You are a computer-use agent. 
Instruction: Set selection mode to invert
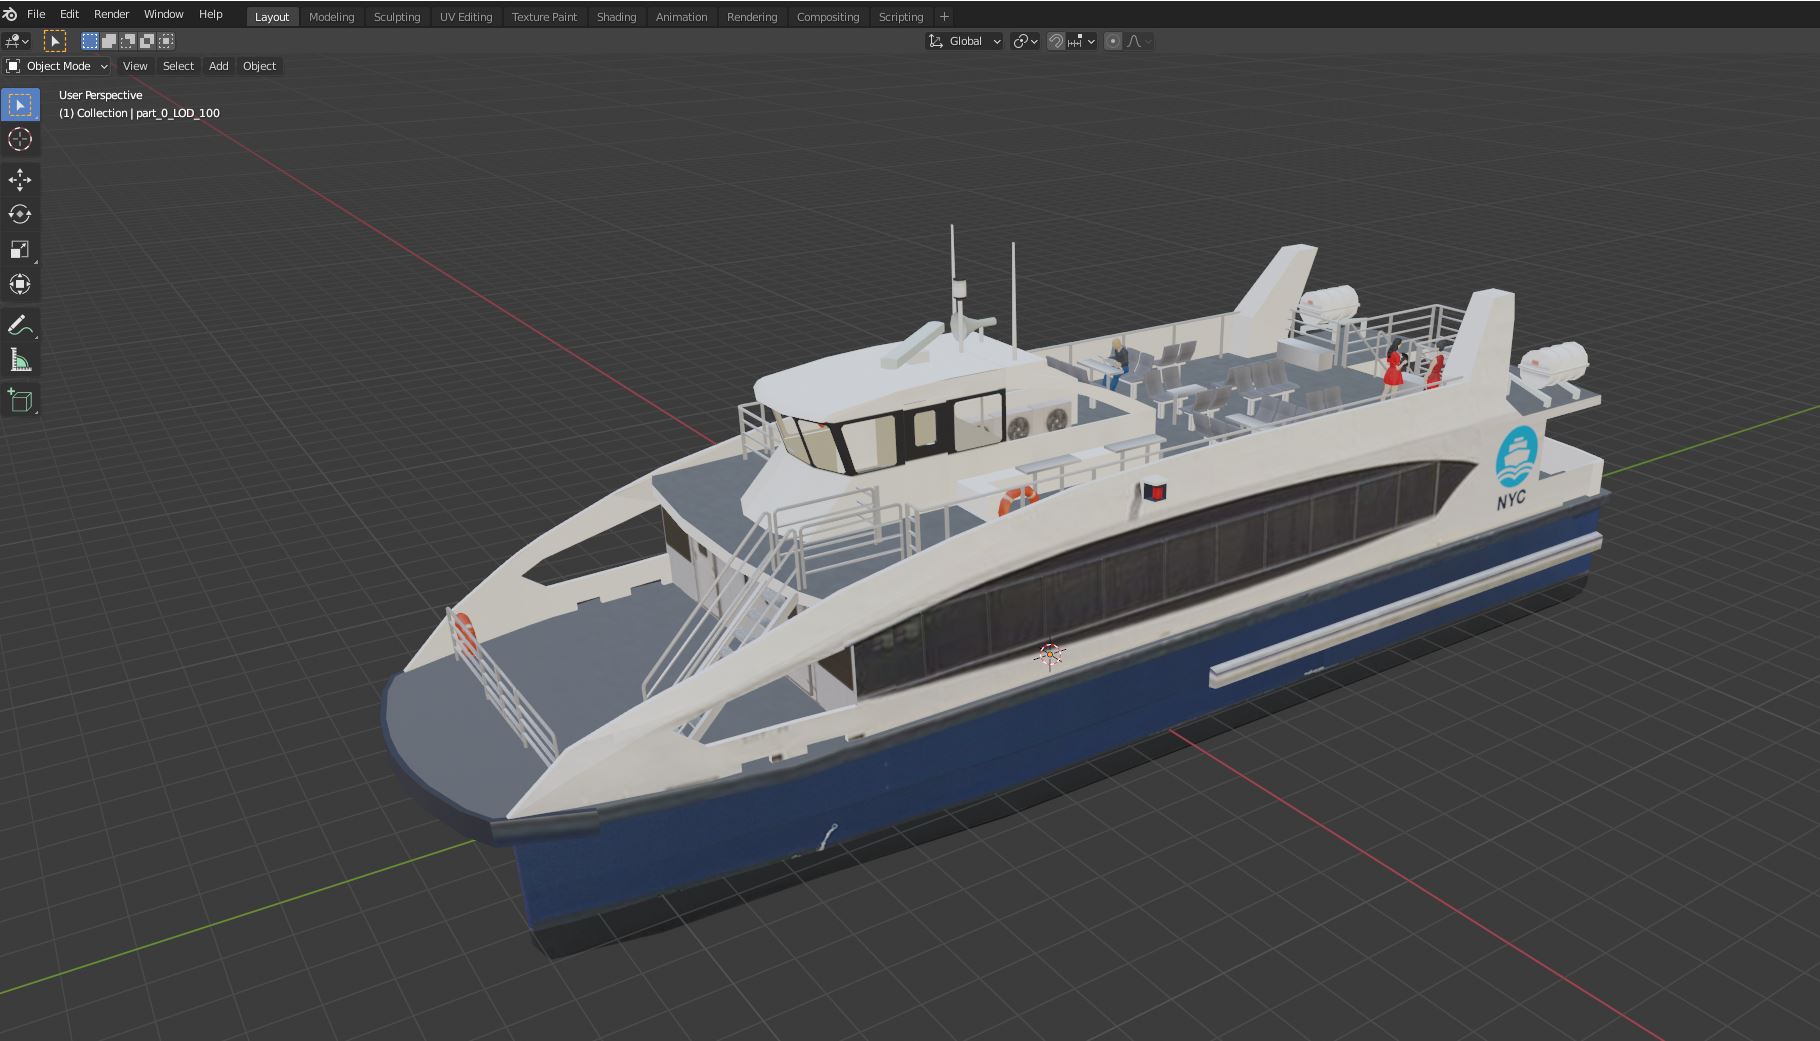tap(147, 41)
